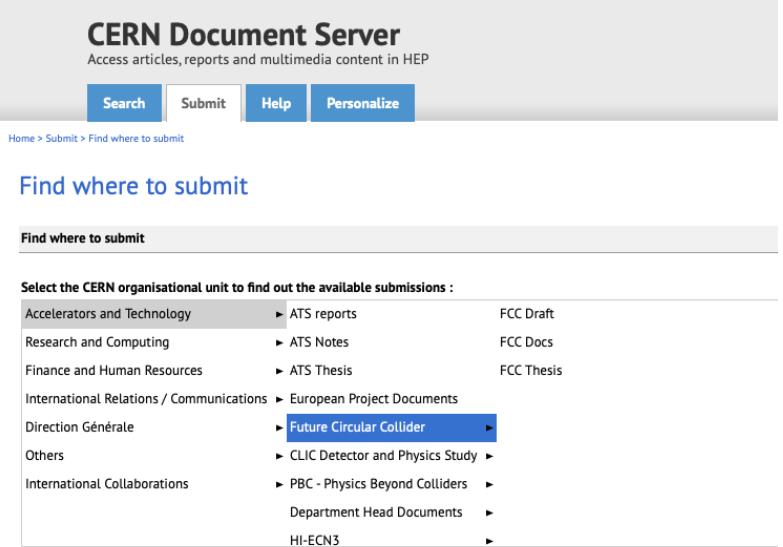This screenshot has width=783, height=547.
Task: Expand the Direction Générale entry
Action: point(79,427)
